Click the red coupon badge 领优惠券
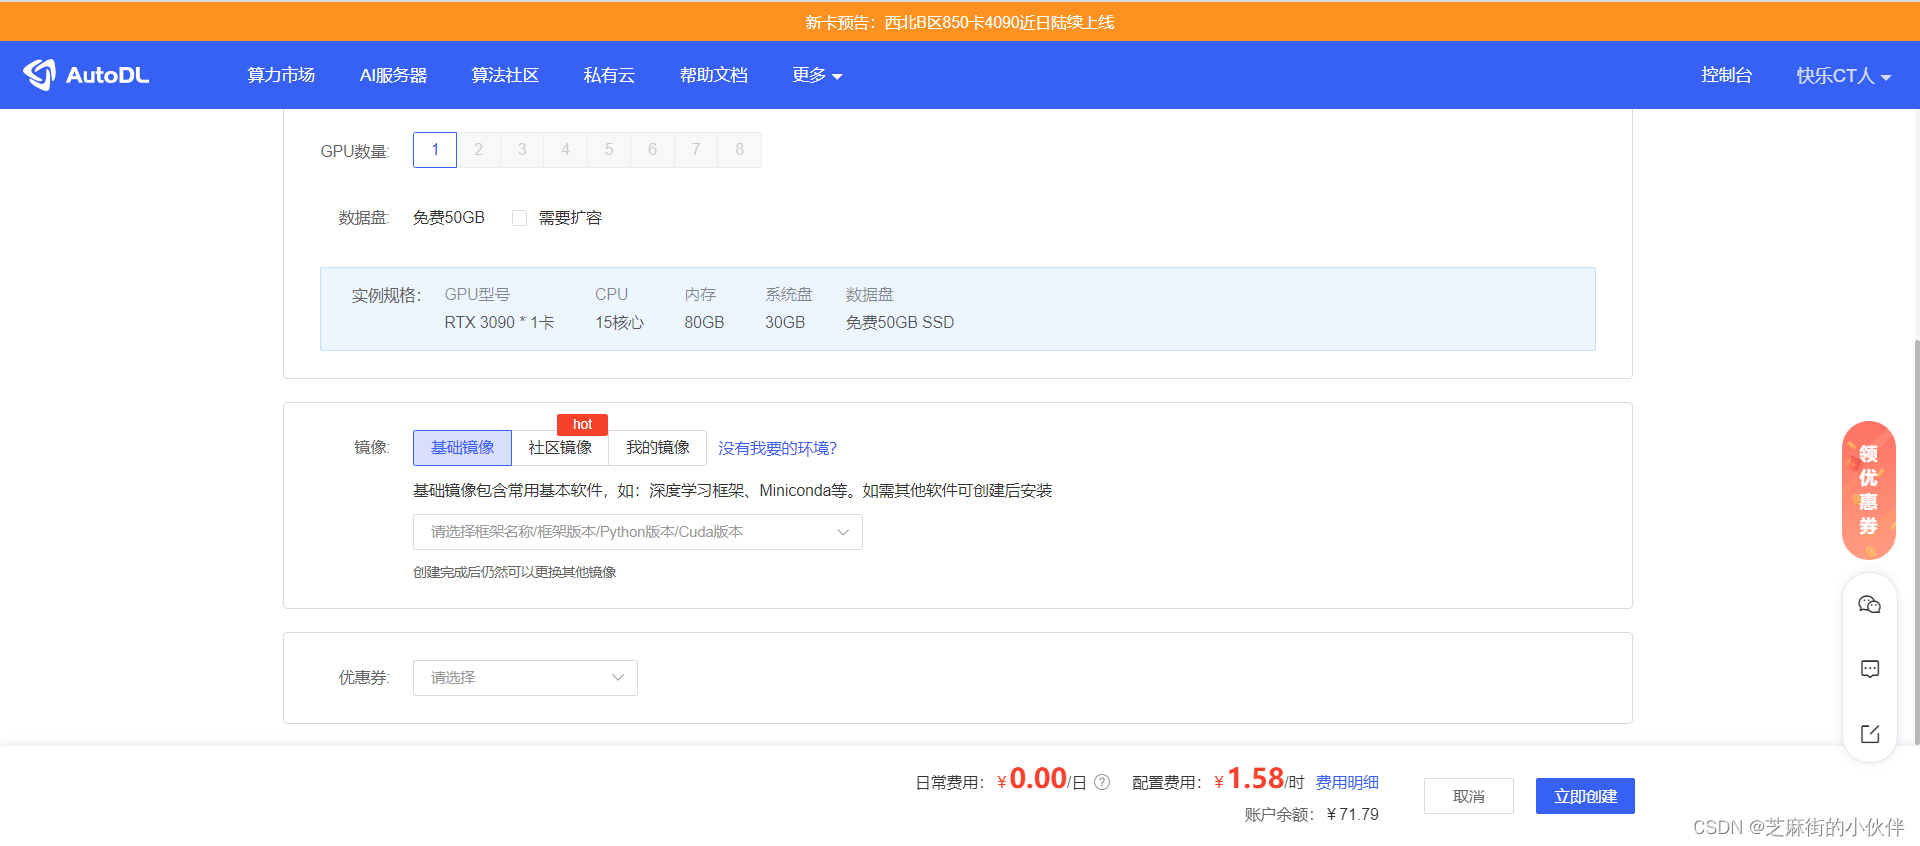 coord(1868,490)
